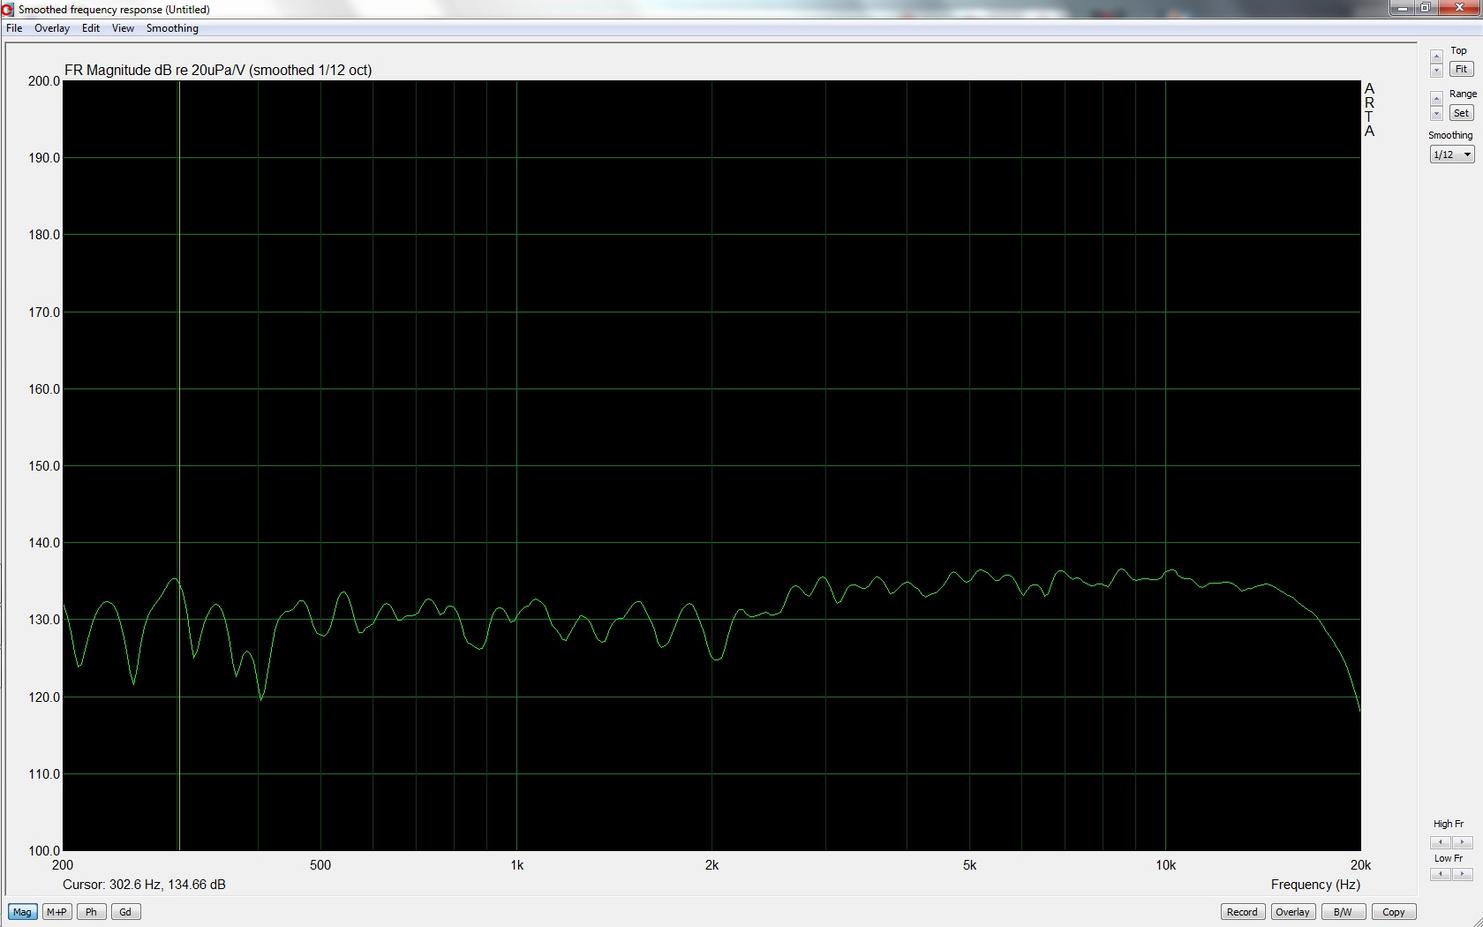This screenshot has height=927, width=1483.
Task: Click the FR Magnitude graph title text
Action: 218,70
